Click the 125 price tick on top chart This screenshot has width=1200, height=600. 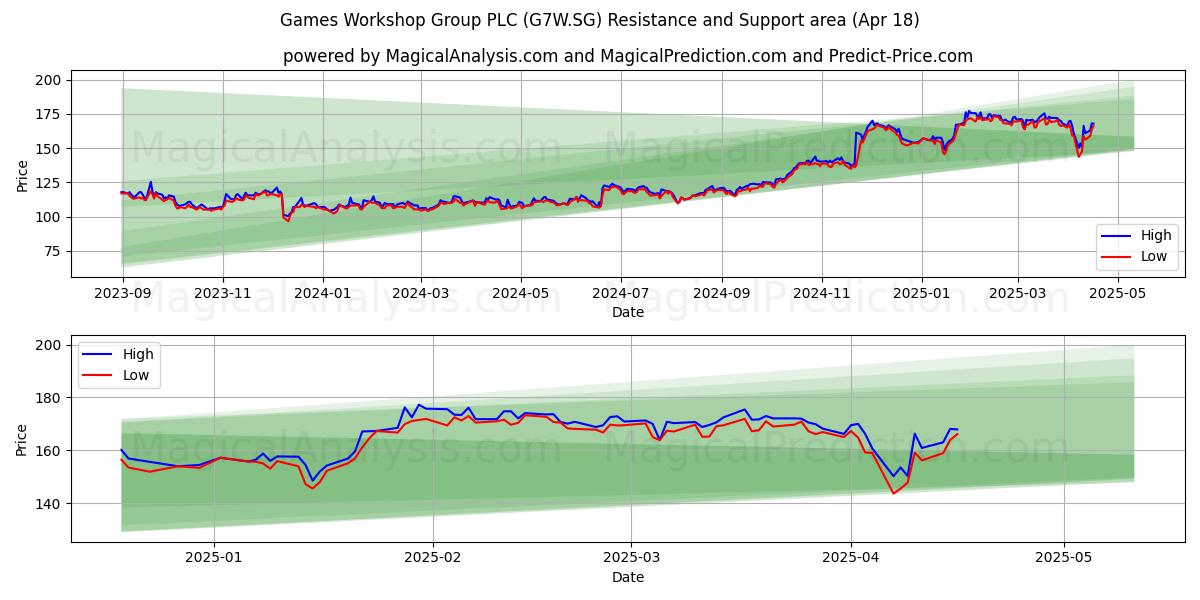click(x=50, y=183)
